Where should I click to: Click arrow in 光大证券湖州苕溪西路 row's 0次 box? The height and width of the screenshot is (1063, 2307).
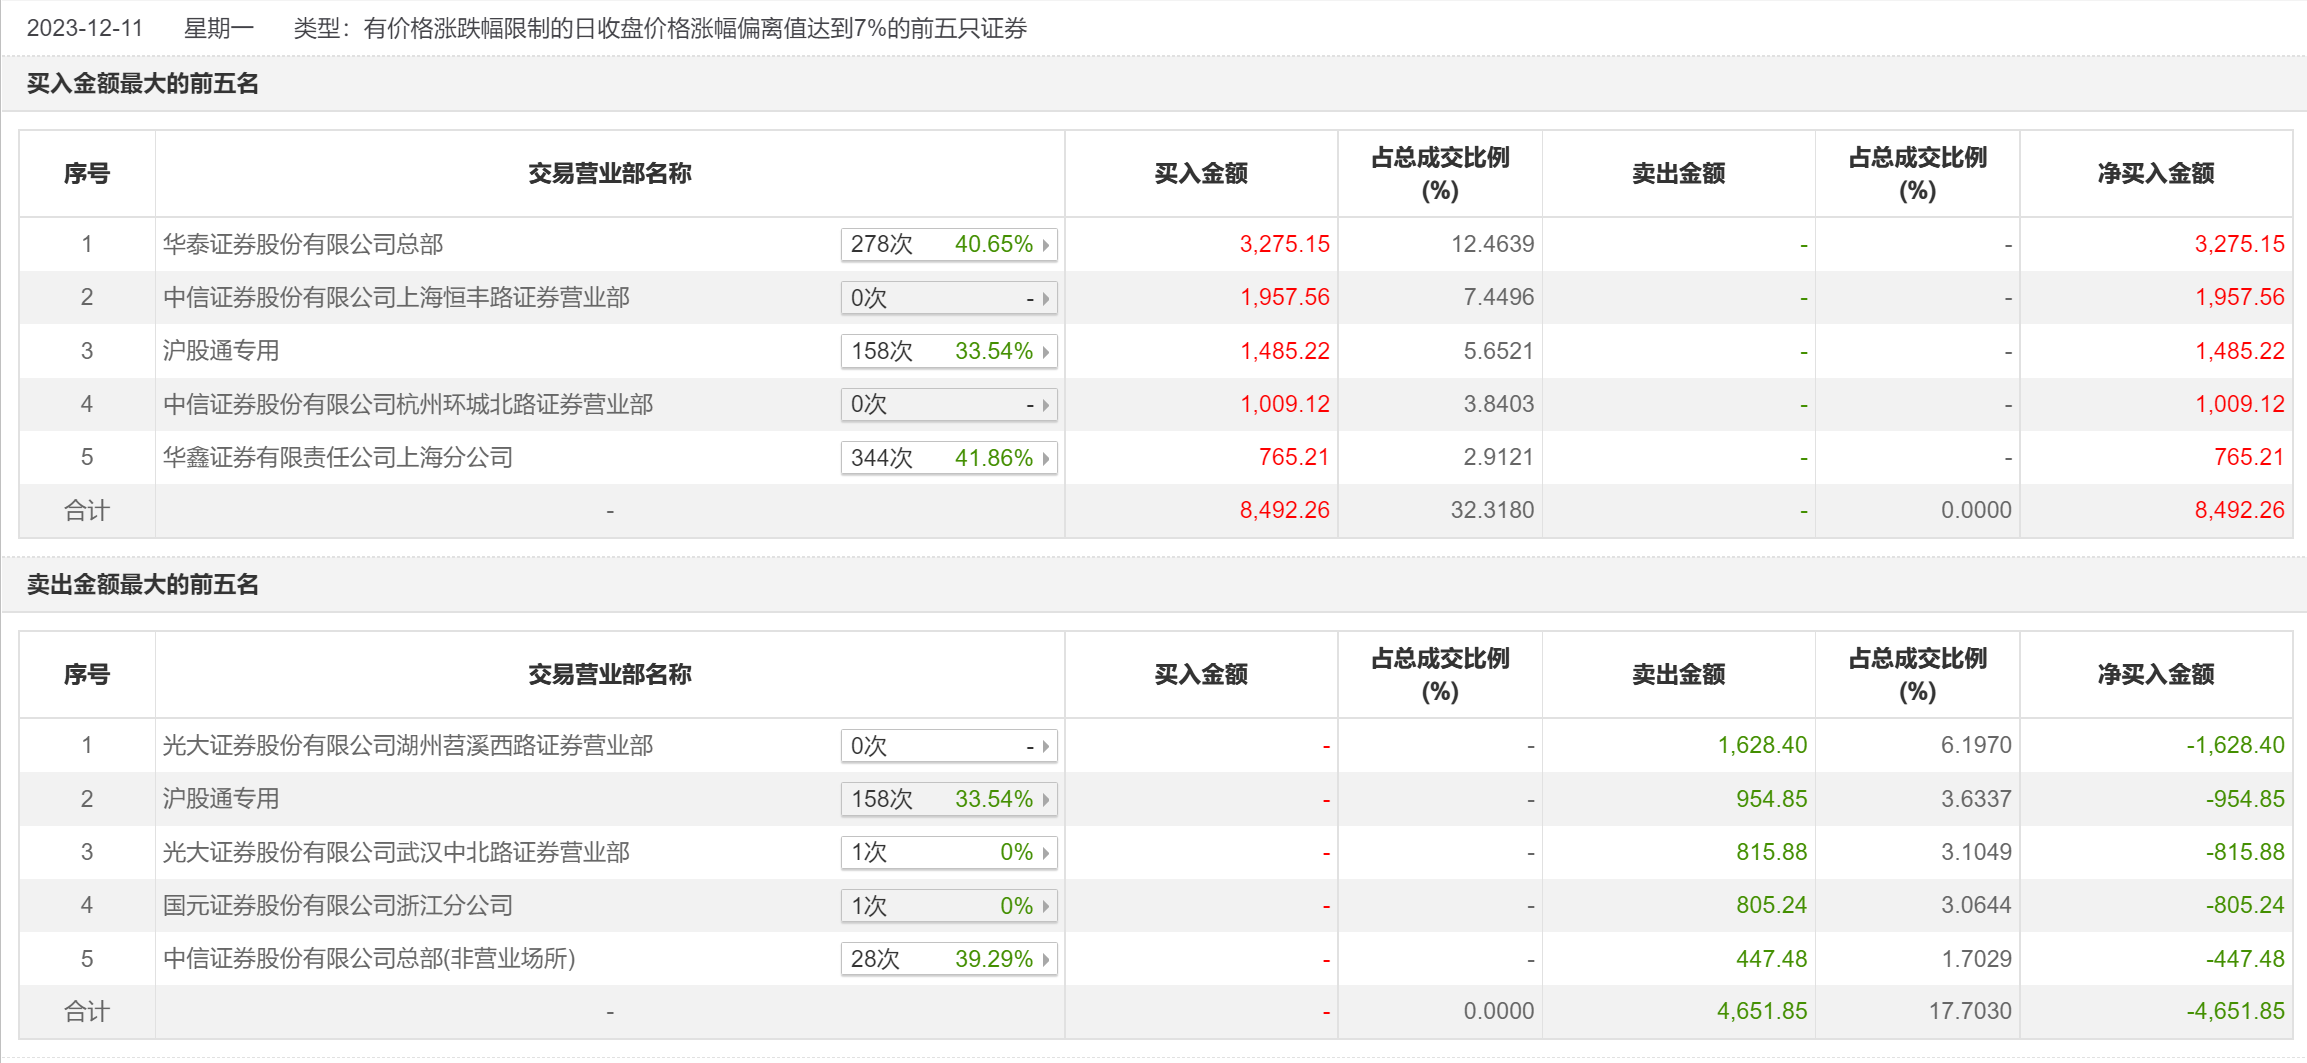pos(1046,746)
